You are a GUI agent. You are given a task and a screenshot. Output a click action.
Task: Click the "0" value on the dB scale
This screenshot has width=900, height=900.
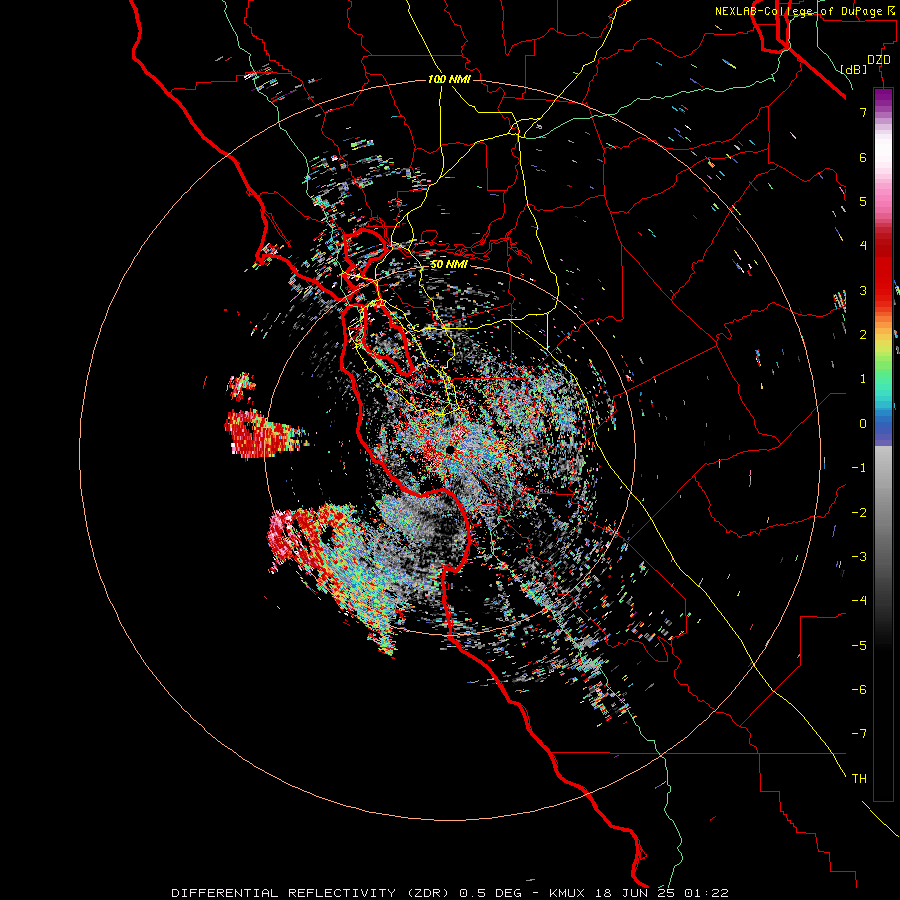pos(863,424)
